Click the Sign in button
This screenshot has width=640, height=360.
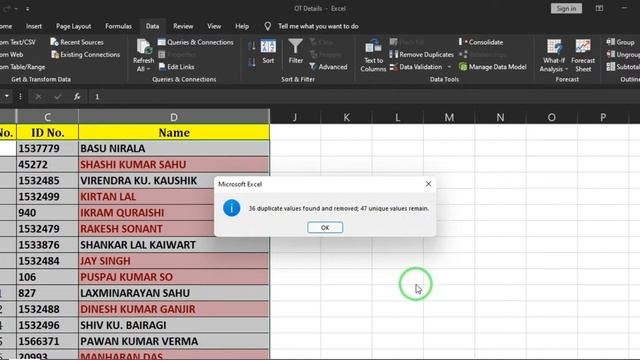[566, 9]
